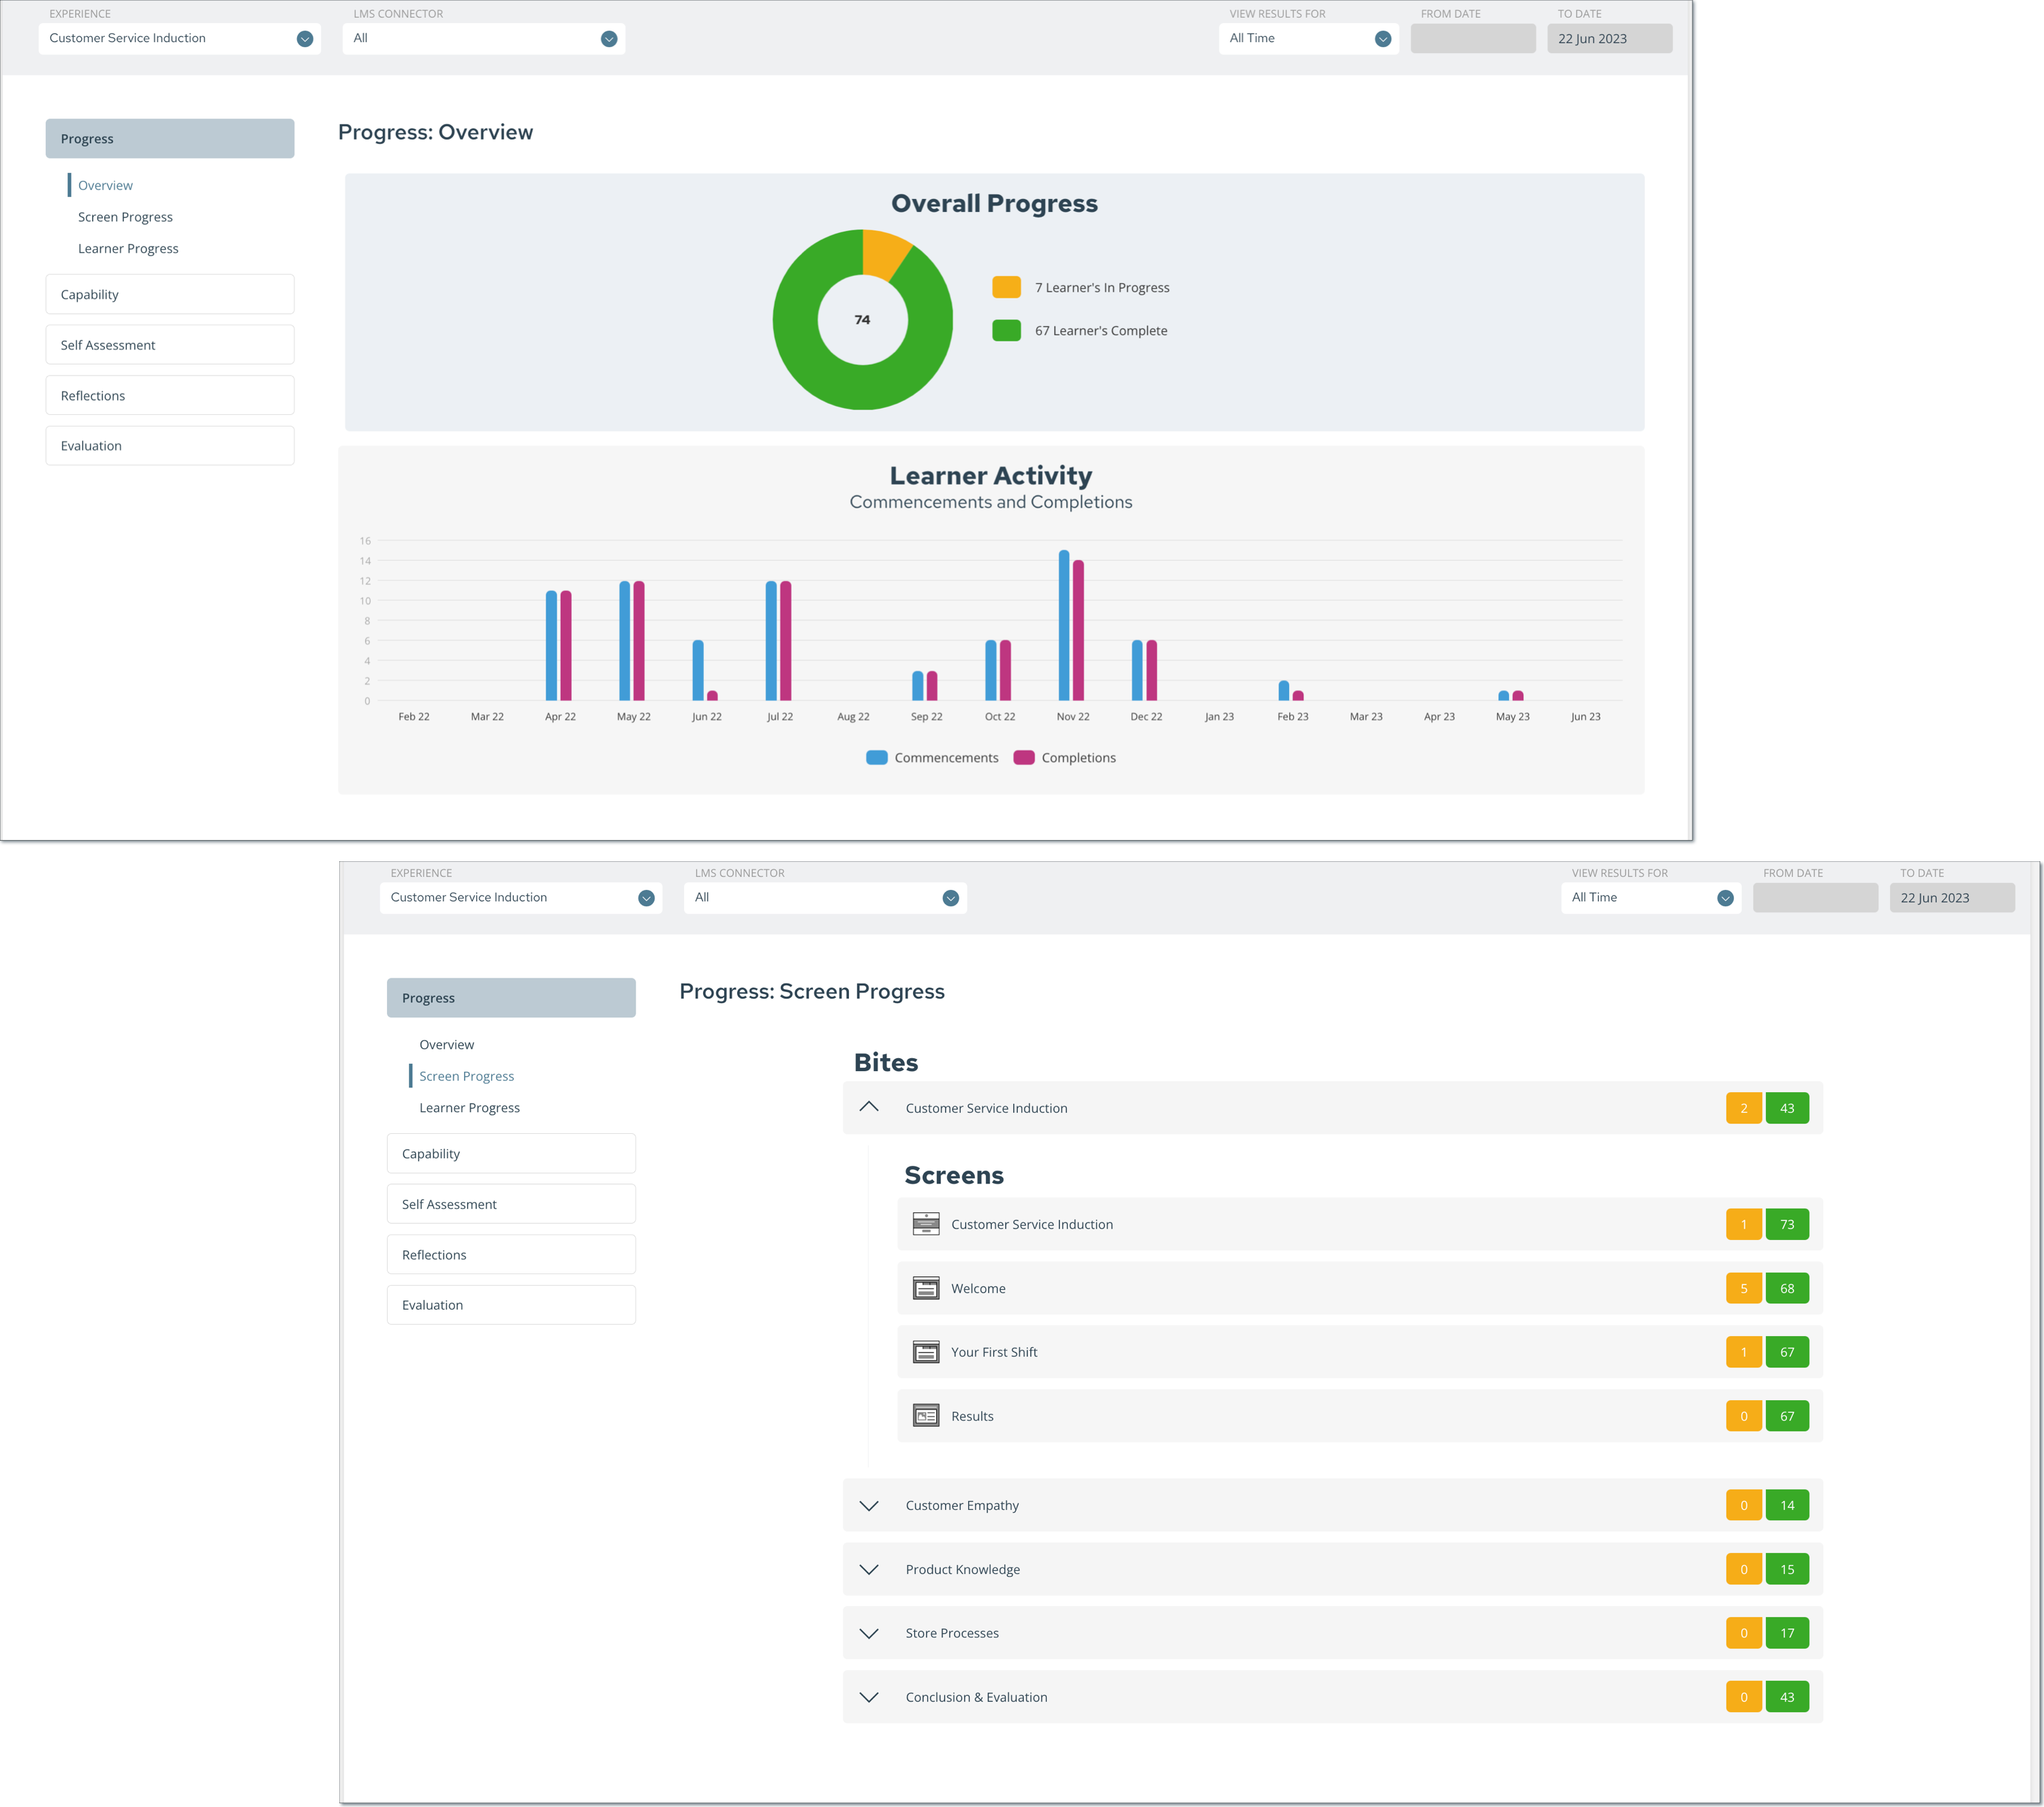
Task: Click To Date field in Screen Progress window
Action: [1952, 898]
